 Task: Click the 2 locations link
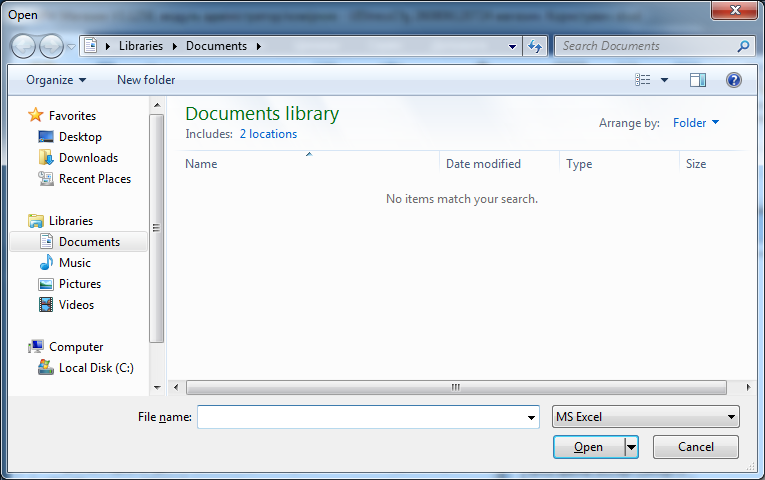[268, 134]
